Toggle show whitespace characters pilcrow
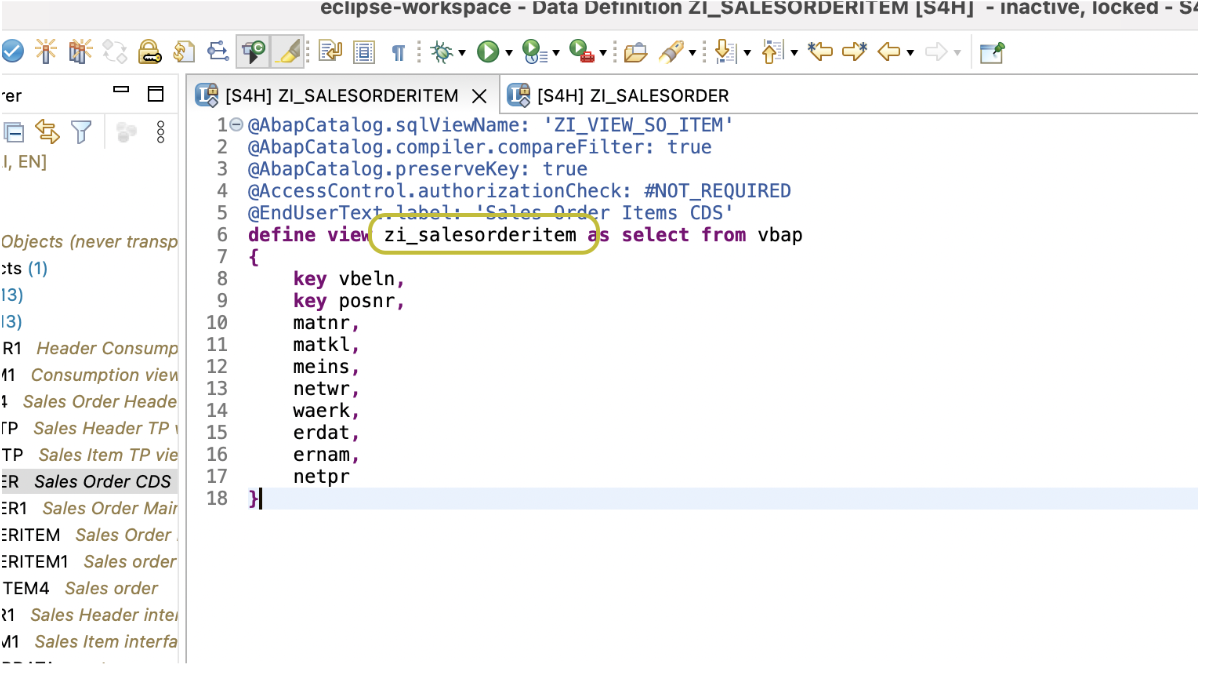1218x674 pixels. [398, 52]
